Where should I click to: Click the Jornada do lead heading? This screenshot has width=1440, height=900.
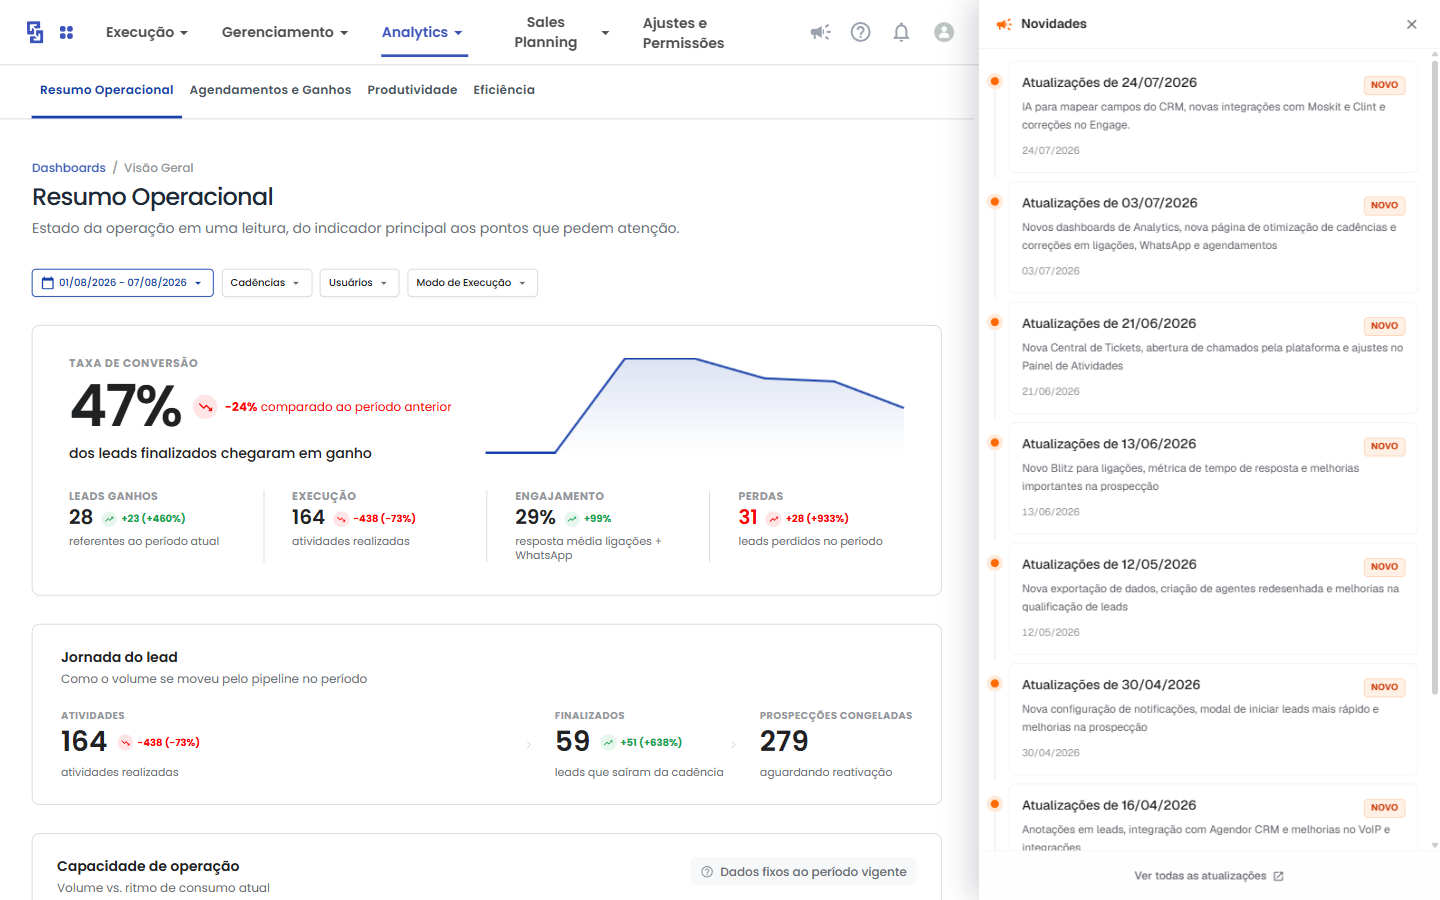click(x=119, y=657)
